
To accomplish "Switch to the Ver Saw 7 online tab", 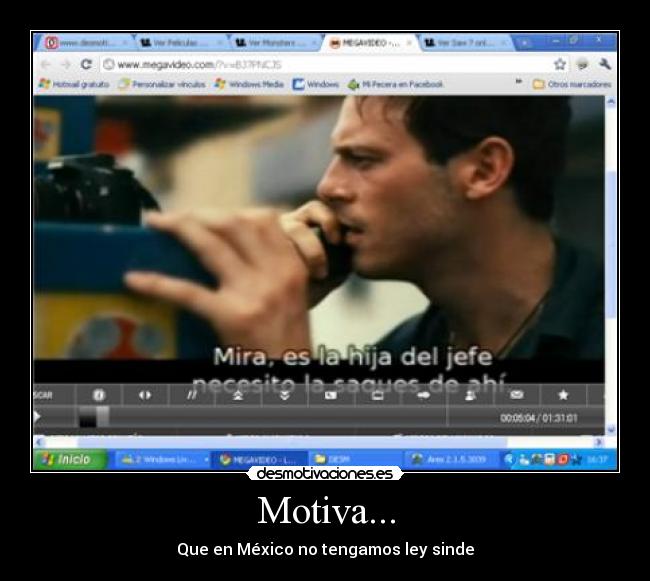I will point(466,43).
